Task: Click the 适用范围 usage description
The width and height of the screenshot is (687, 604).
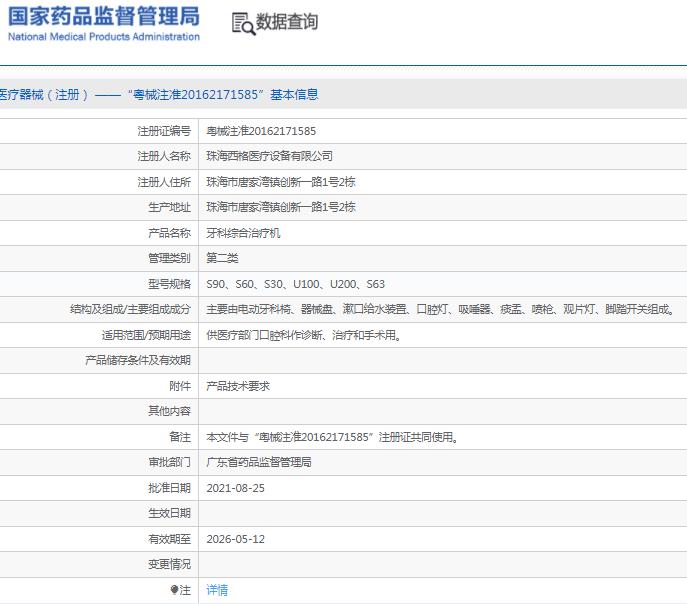Action: pyautogui.click(x=304, y=336)
